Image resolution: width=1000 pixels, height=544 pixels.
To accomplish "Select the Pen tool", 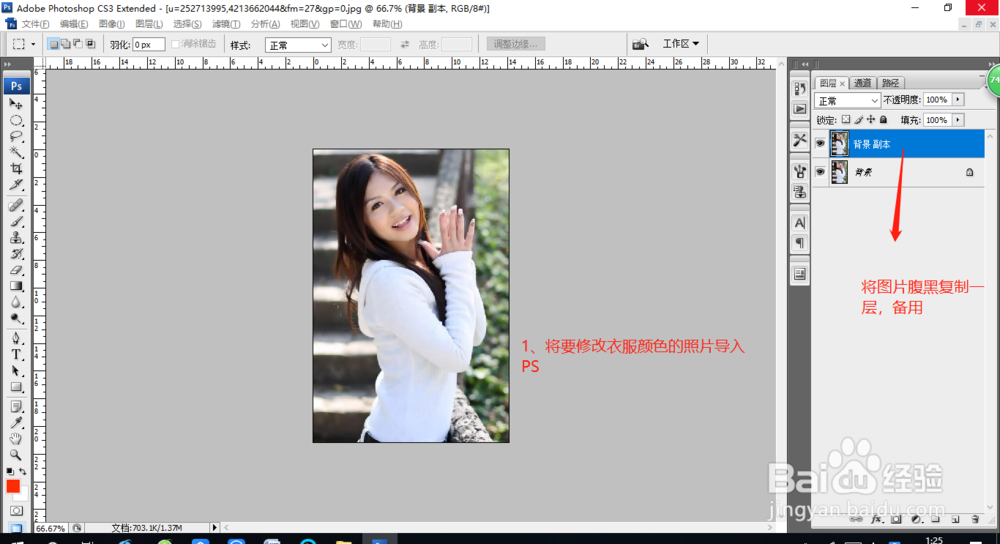I will tap(16, 339).
